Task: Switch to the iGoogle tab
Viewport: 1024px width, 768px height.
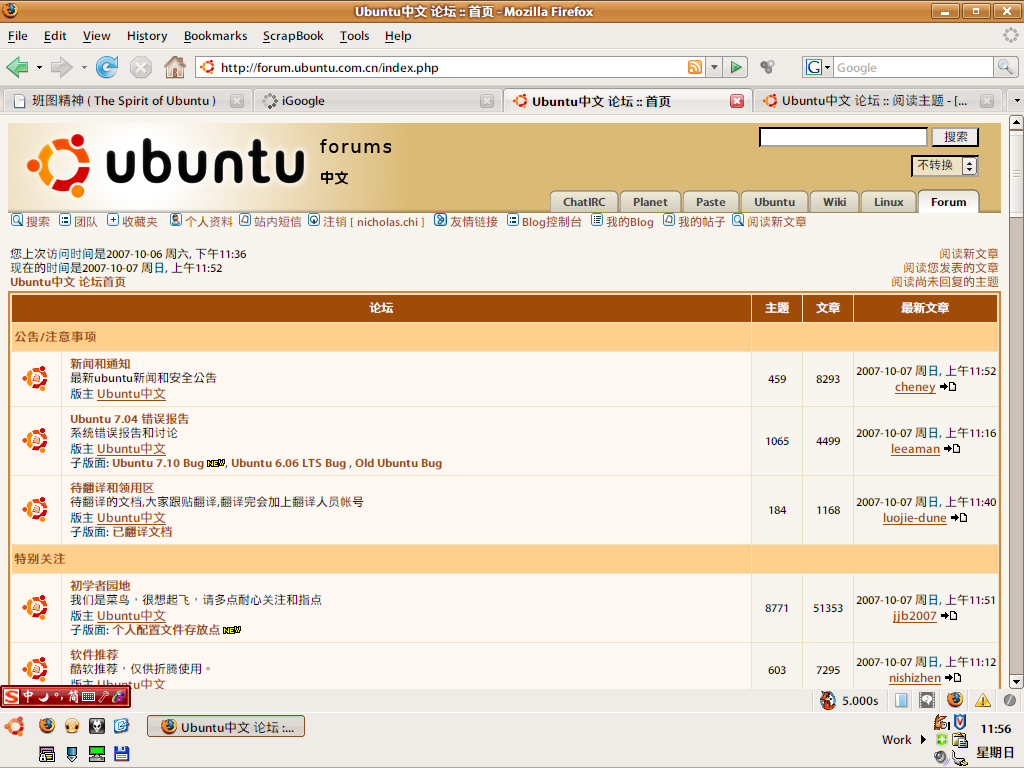Action: coord(377,101)
